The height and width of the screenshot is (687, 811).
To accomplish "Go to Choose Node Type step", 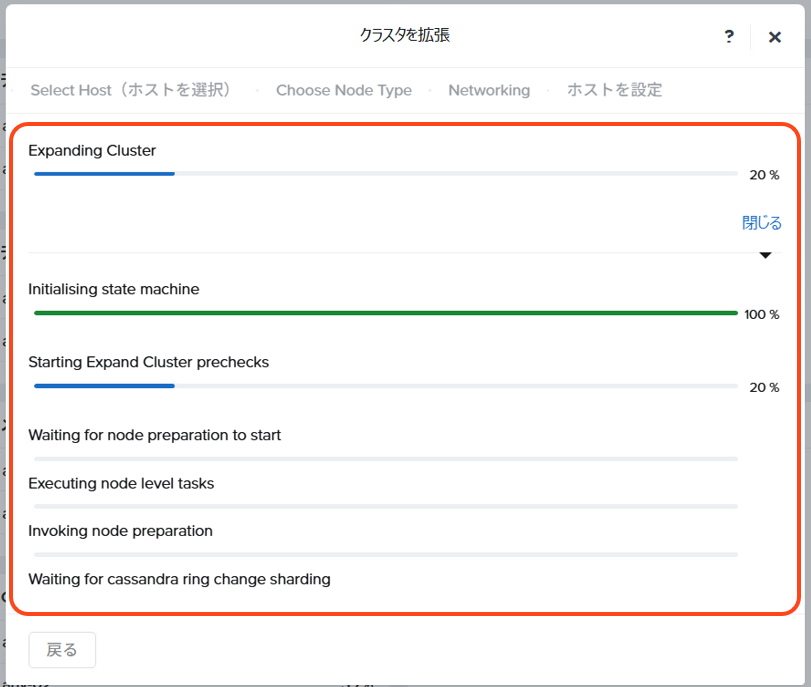I will pyautogui.click(x=343, y=90).
